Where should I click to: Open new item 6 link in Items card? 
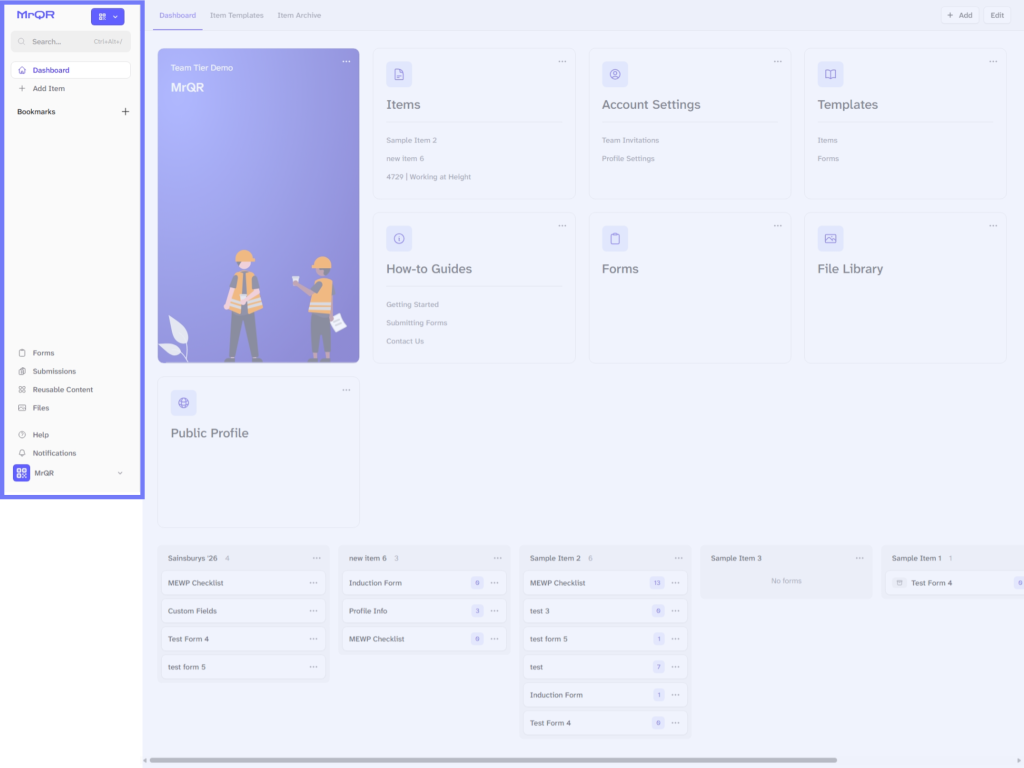405,159
